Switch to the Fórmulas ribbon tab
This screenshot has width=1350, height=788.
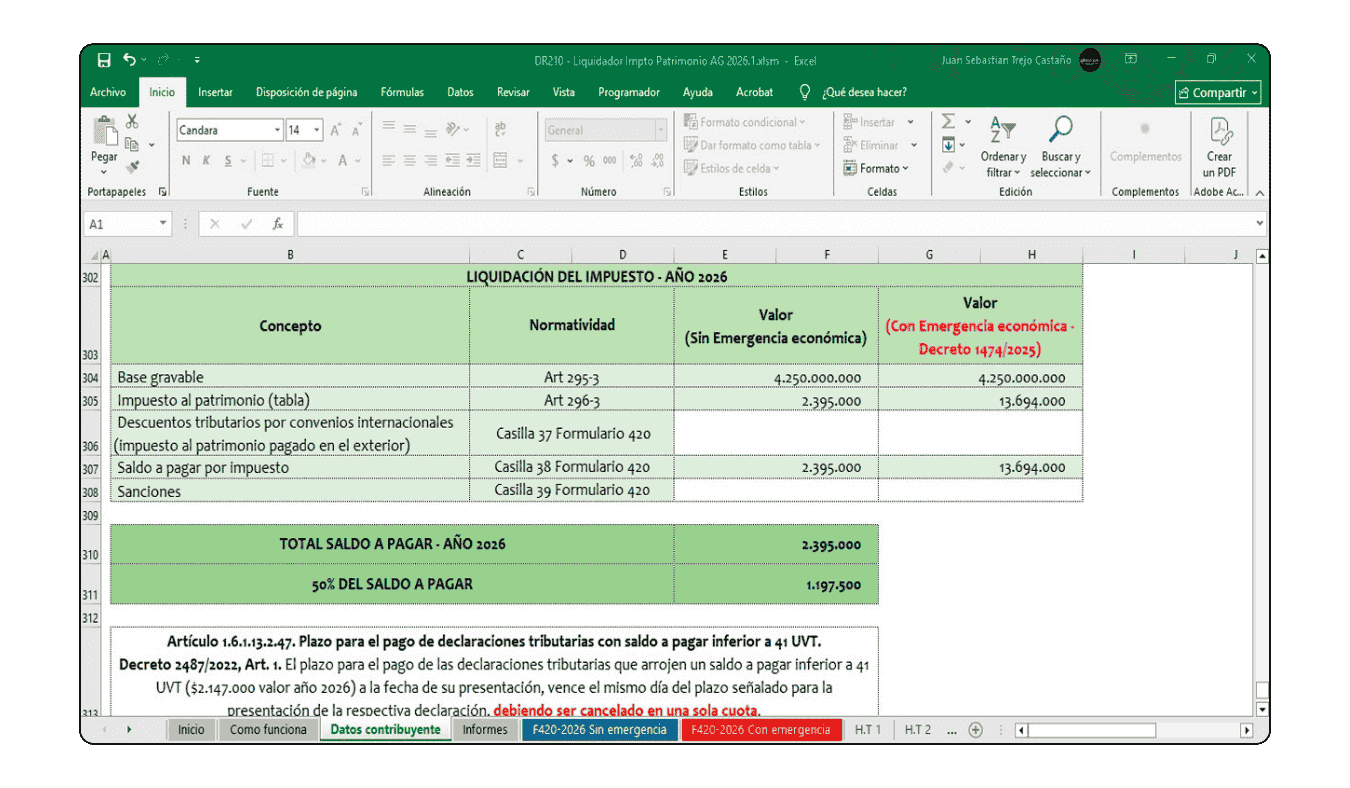point(401,92)
